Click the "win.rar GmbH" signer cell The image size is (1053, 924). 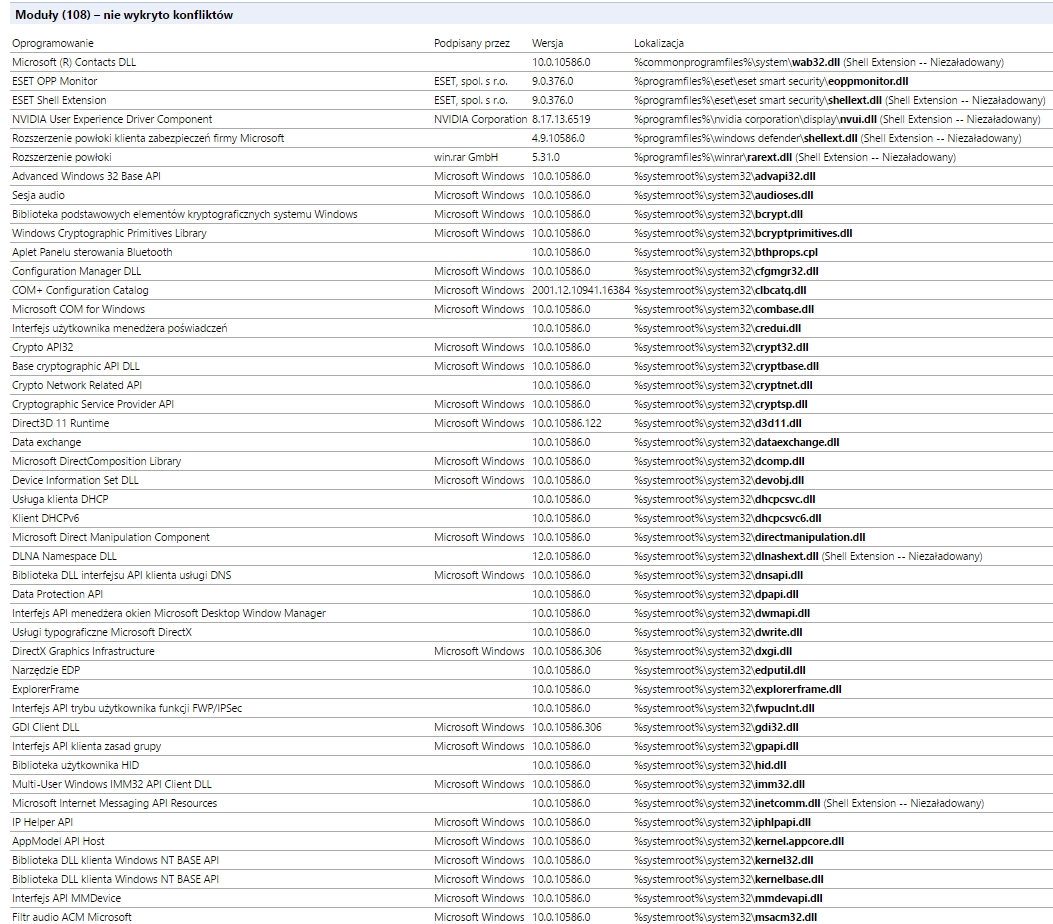(x=466, y=157)
